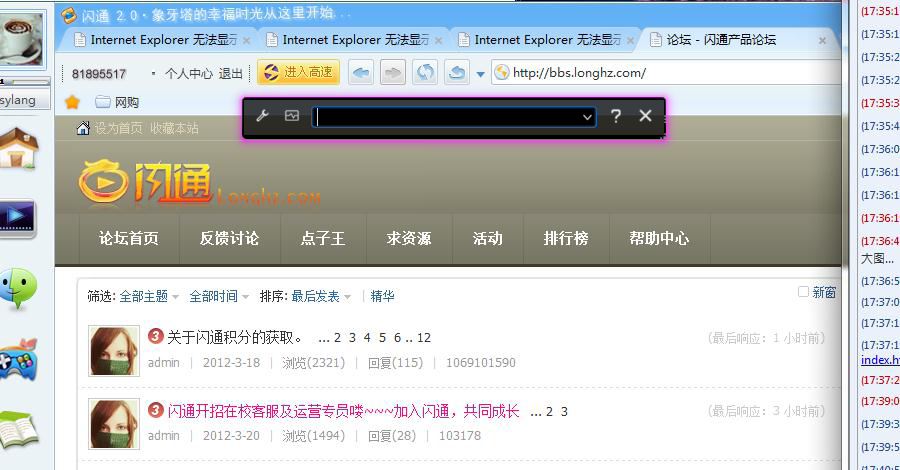Open the 求资源 navigation item
900x470 pixels.
(x=409, y=238)
